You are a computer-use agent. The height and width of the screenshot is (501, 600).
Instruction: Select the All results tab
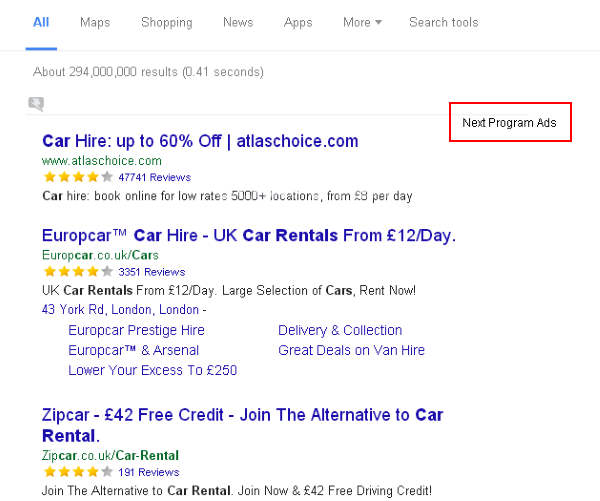[x=41, y=22]
